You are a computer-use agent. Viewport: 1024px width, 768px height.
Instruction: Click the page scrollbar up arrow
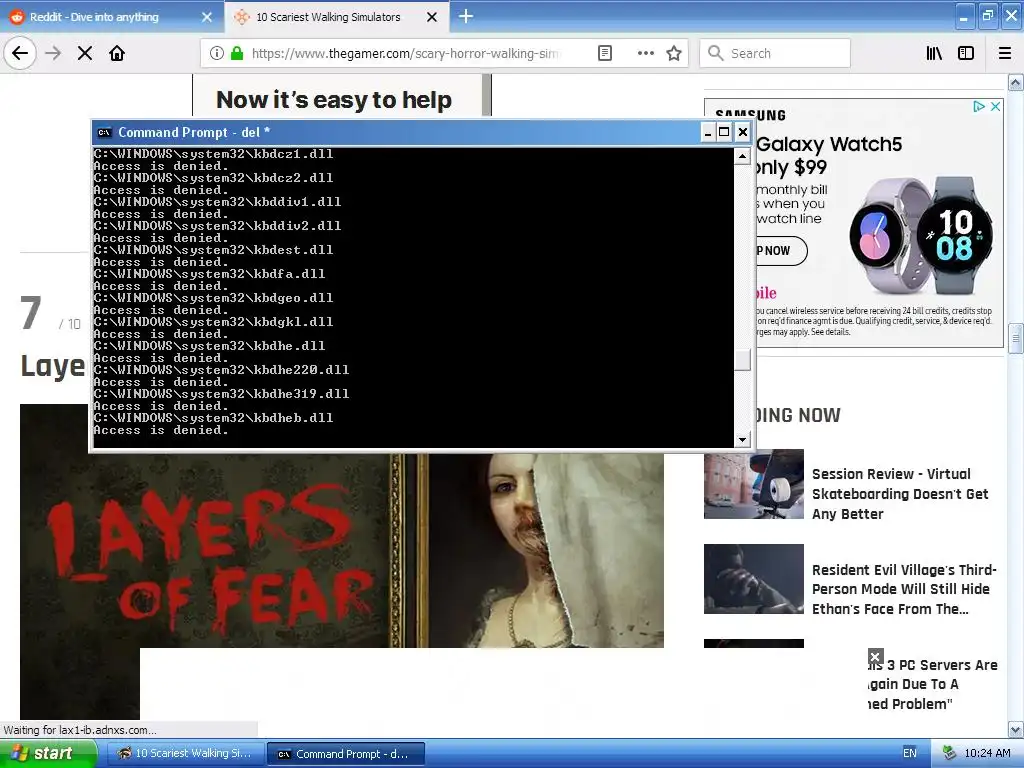click(x=1016, y=82)
